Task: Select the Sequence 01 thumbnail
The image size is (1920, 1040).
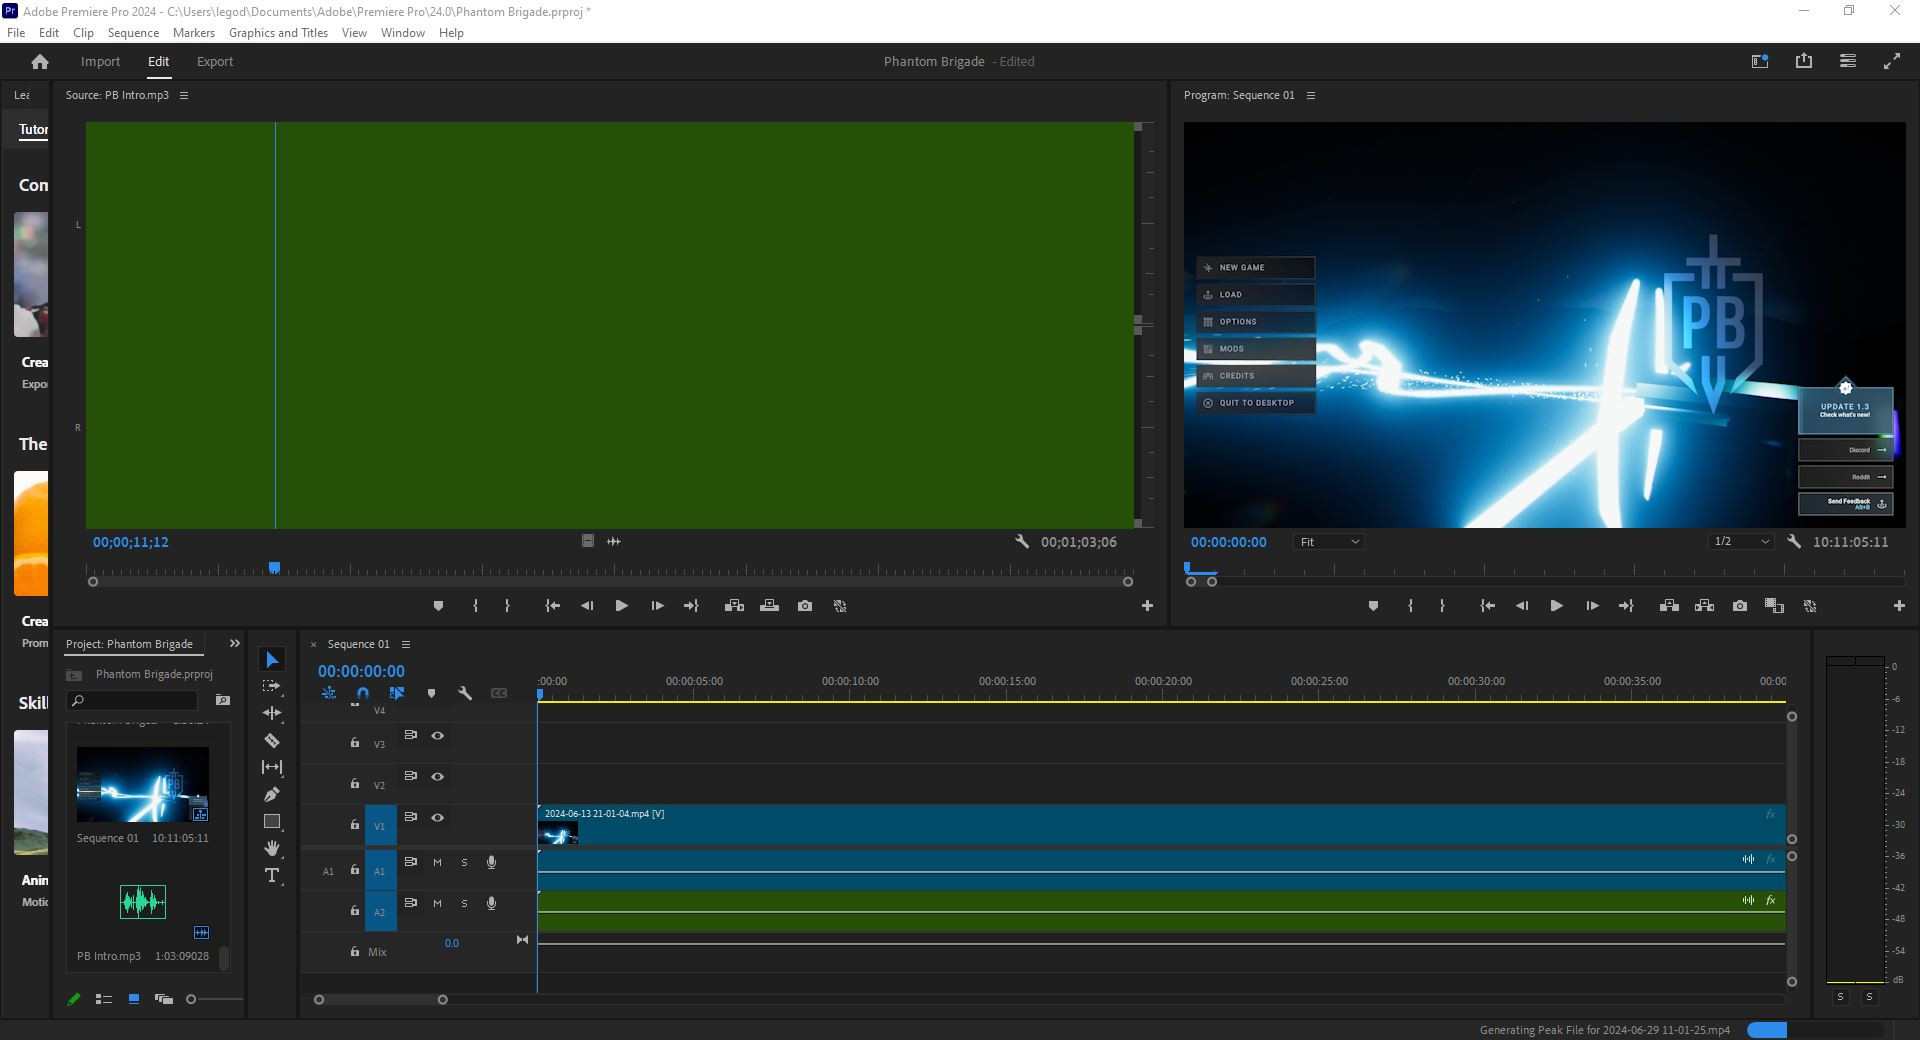Action: tap(143, 784)
